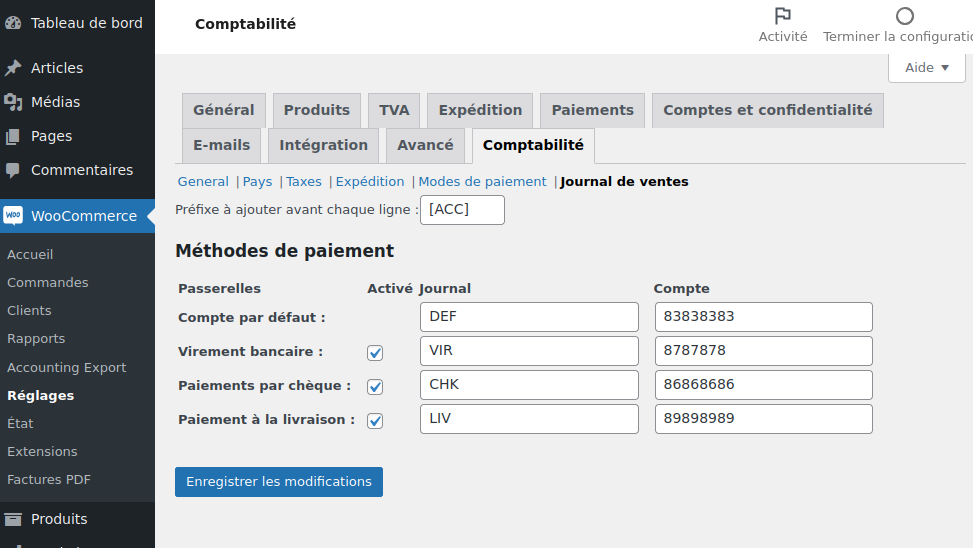This screenshot has height=548, width=973.
Task: Disable the Virement bancaire checkbox
Action: 375,352
